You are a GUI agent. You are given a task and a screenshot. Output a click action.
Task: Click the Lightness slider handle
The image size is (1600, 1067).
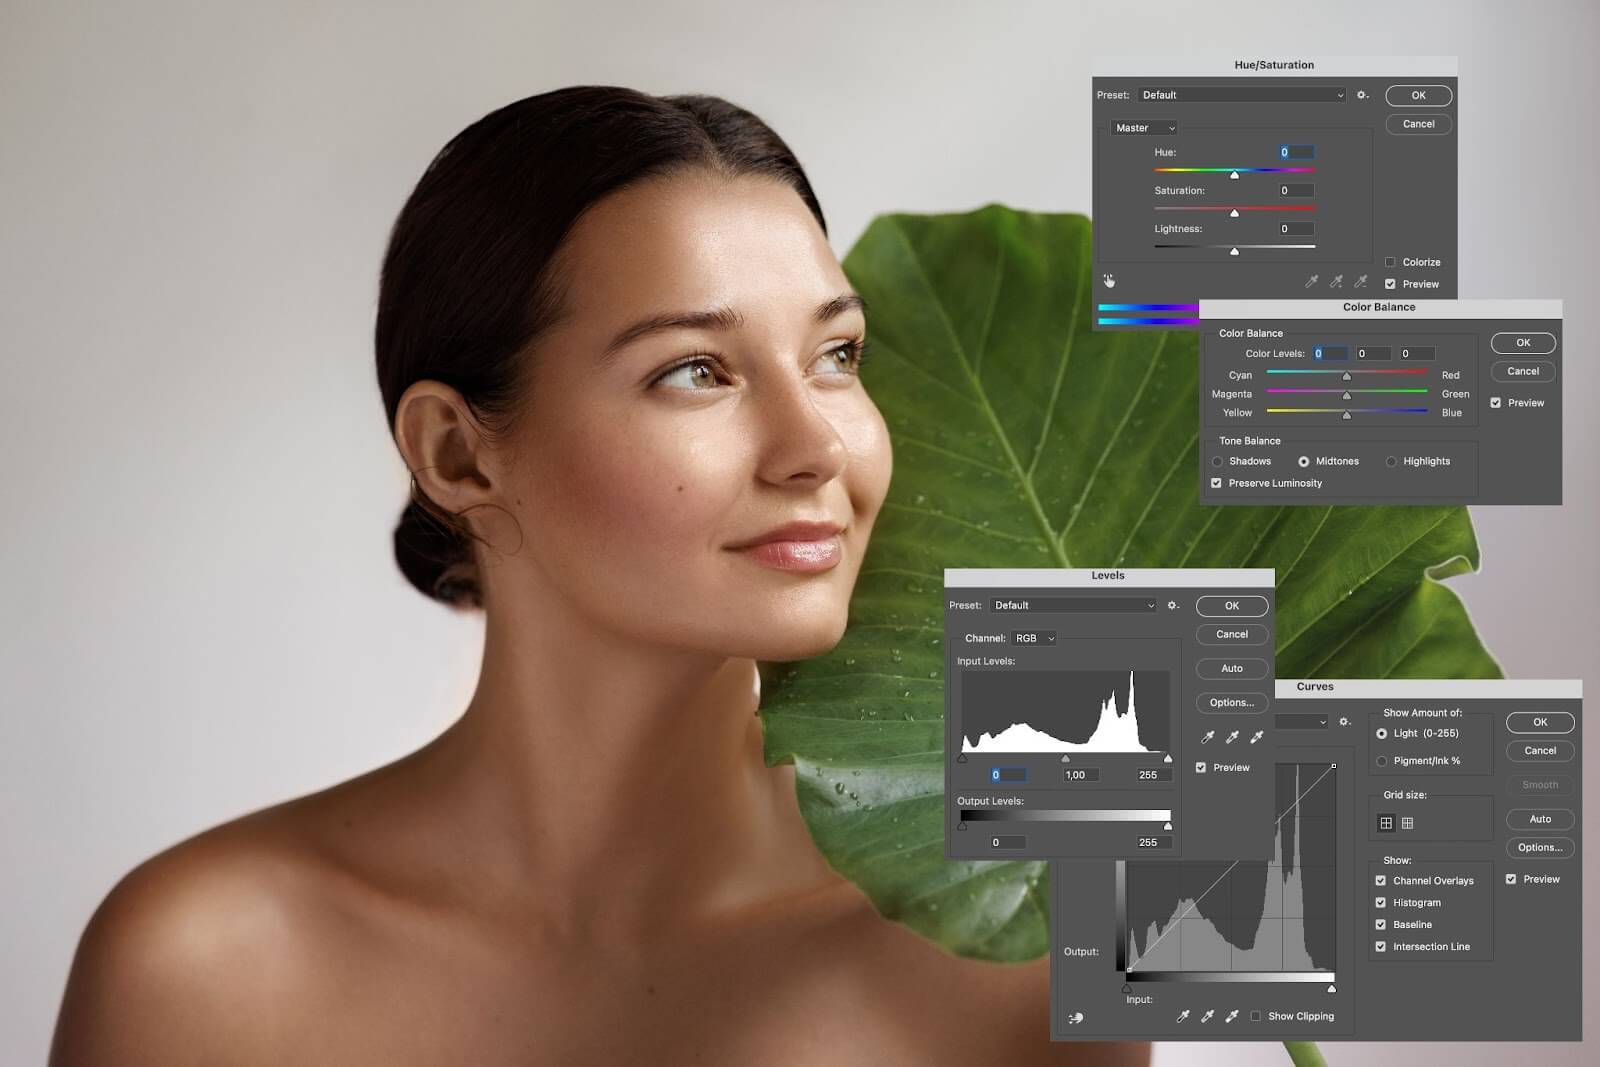point(1234,251)
